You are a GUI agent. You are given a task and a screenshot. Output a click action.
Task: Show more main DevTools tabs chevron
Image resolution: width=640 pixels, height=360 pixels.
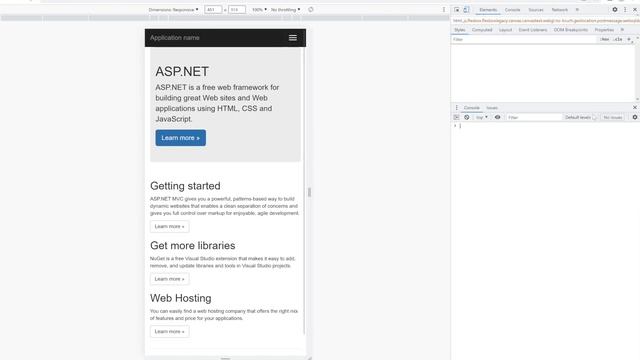point(577,10)
